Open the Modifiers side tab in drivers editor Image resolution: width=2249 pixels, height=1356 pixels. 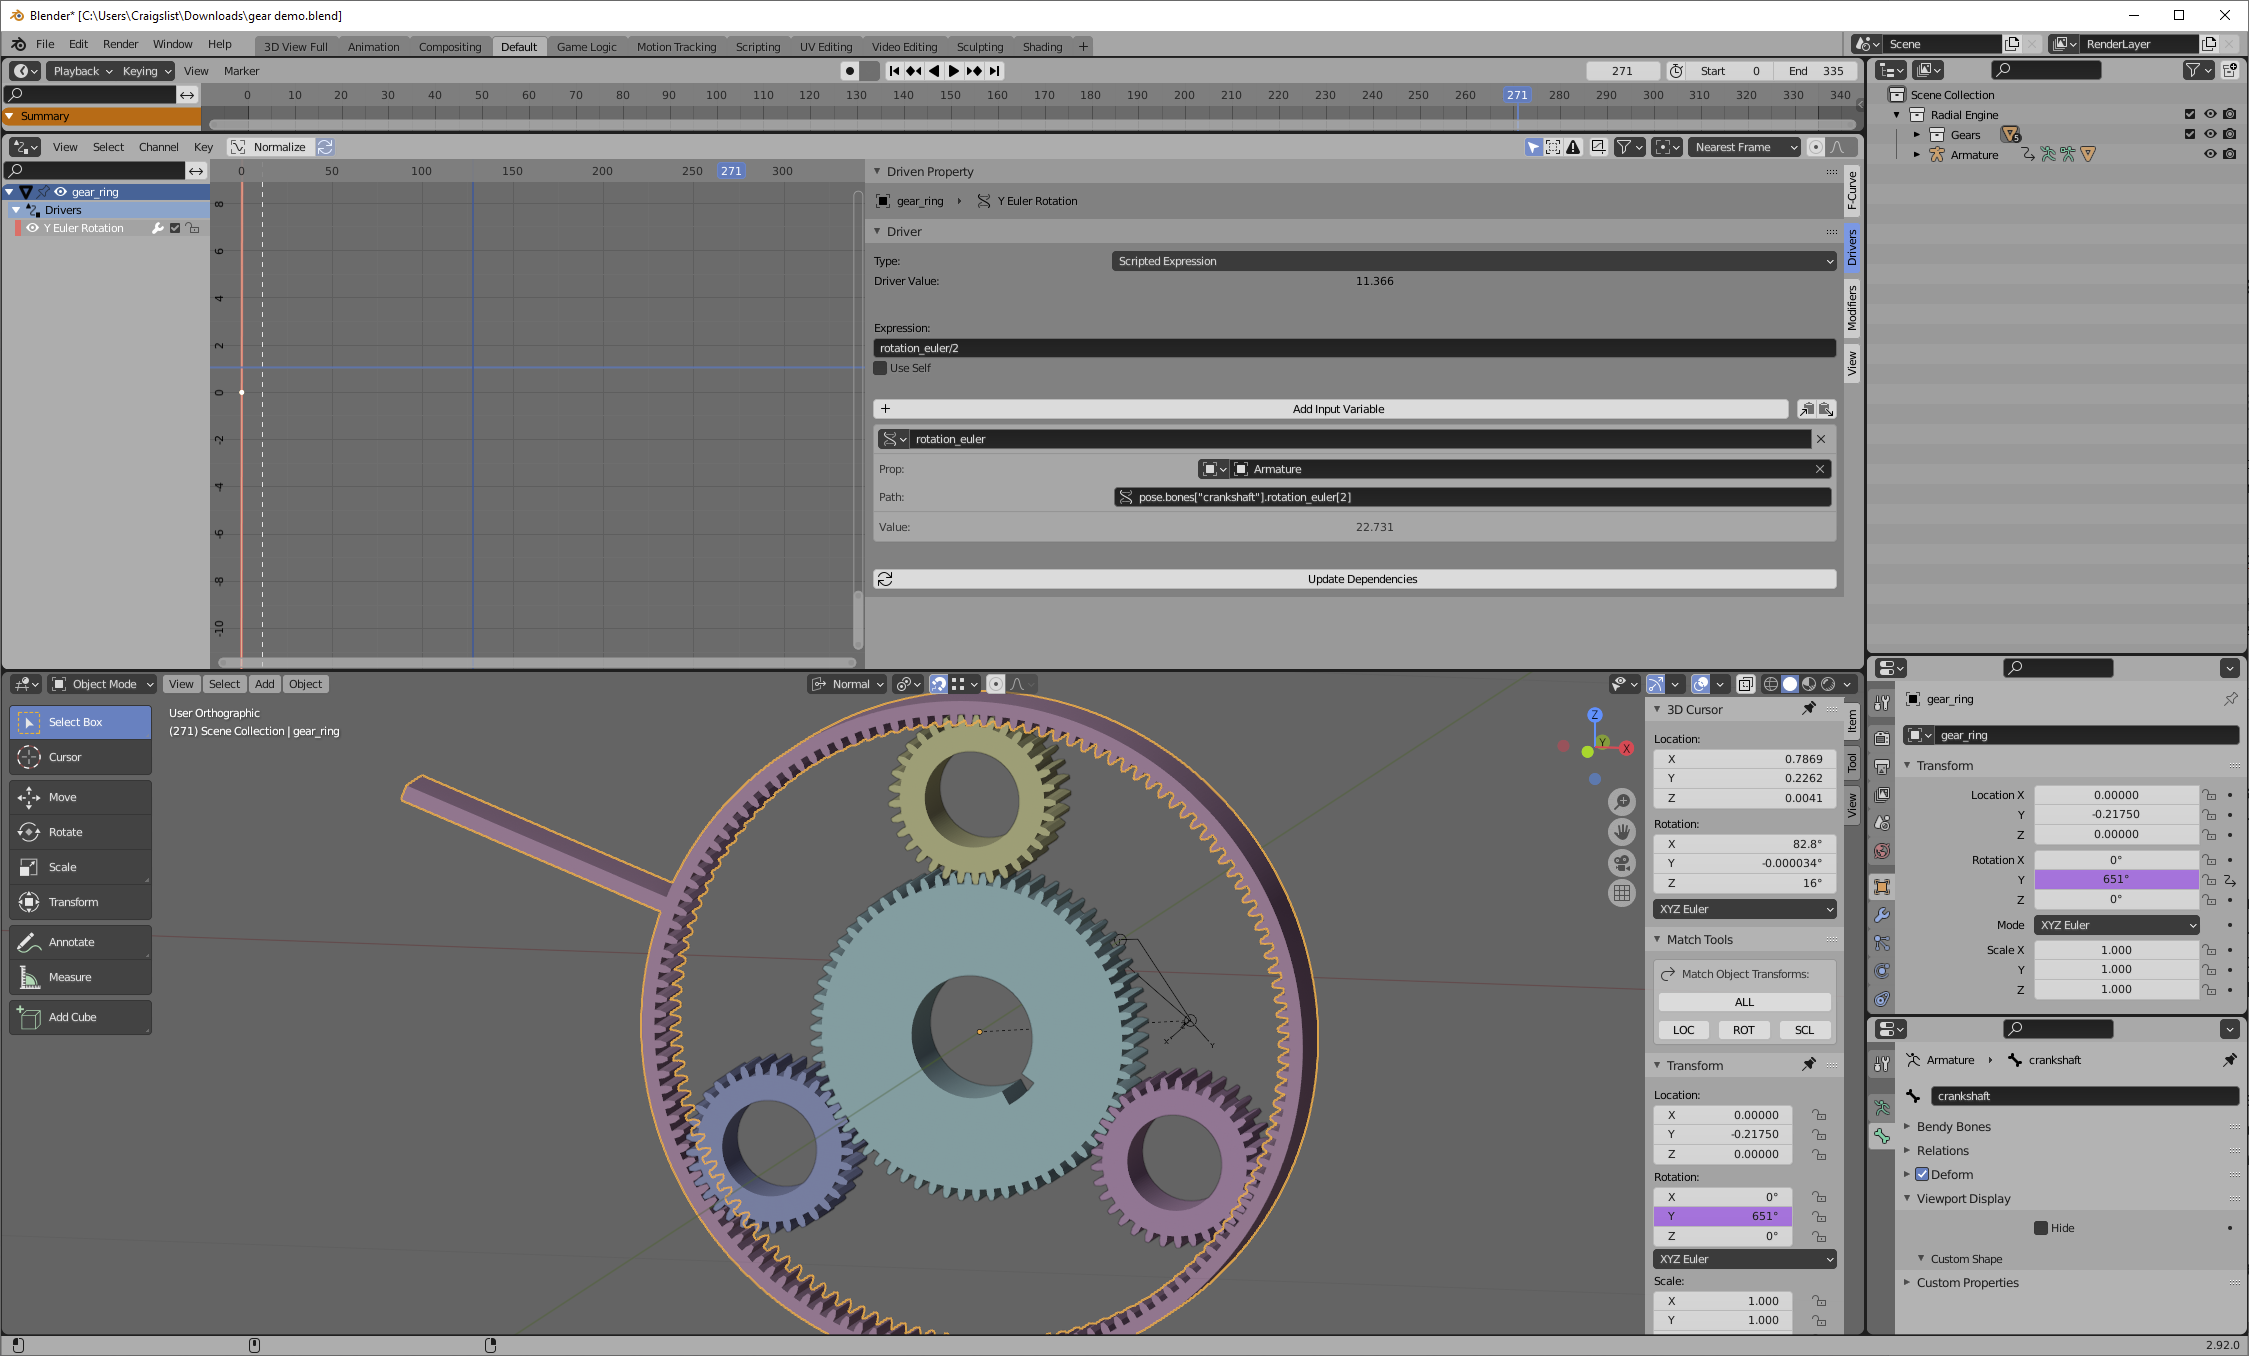click(1852, 307)
